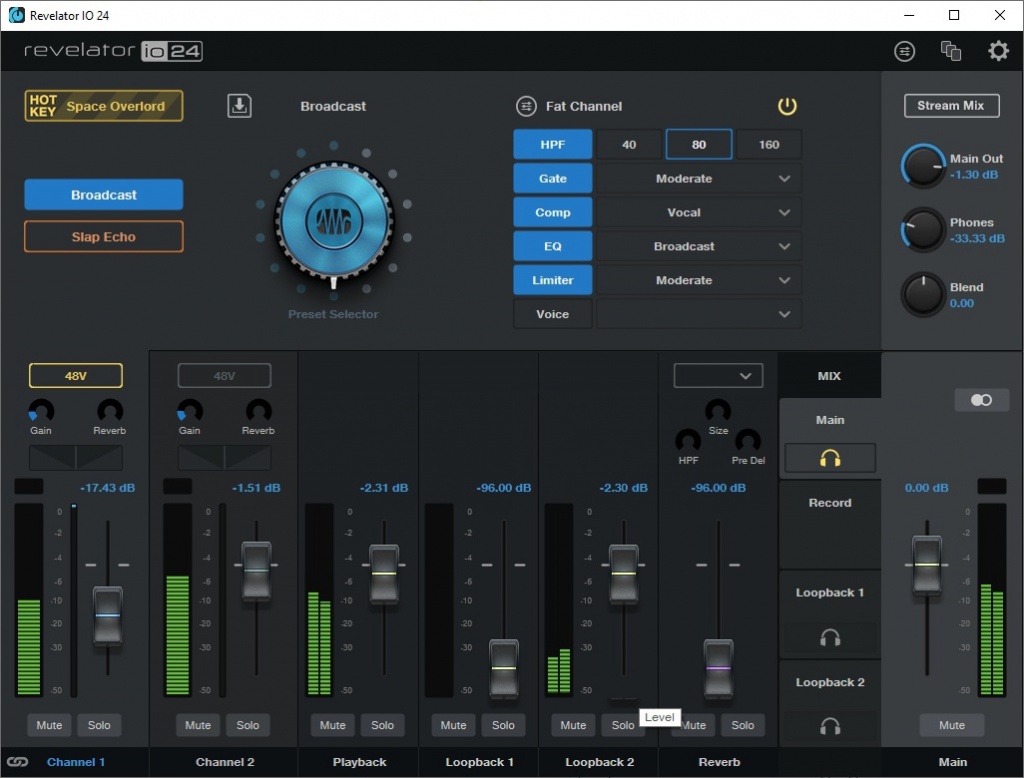Open the Comp Vocal preset dropdown
This screenshot has height=778, width=1024.
coord(698,213)
